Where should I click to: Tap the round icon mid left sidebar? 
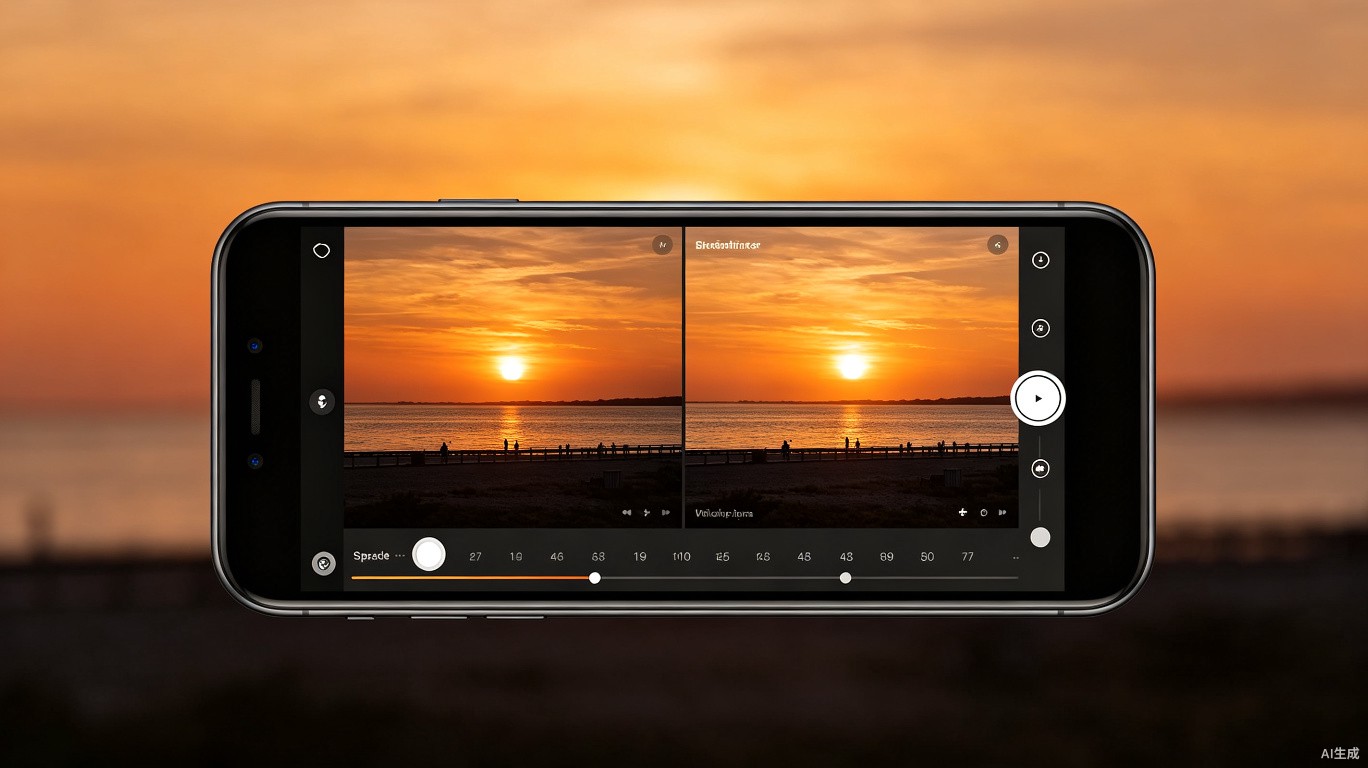pos(322,402)
